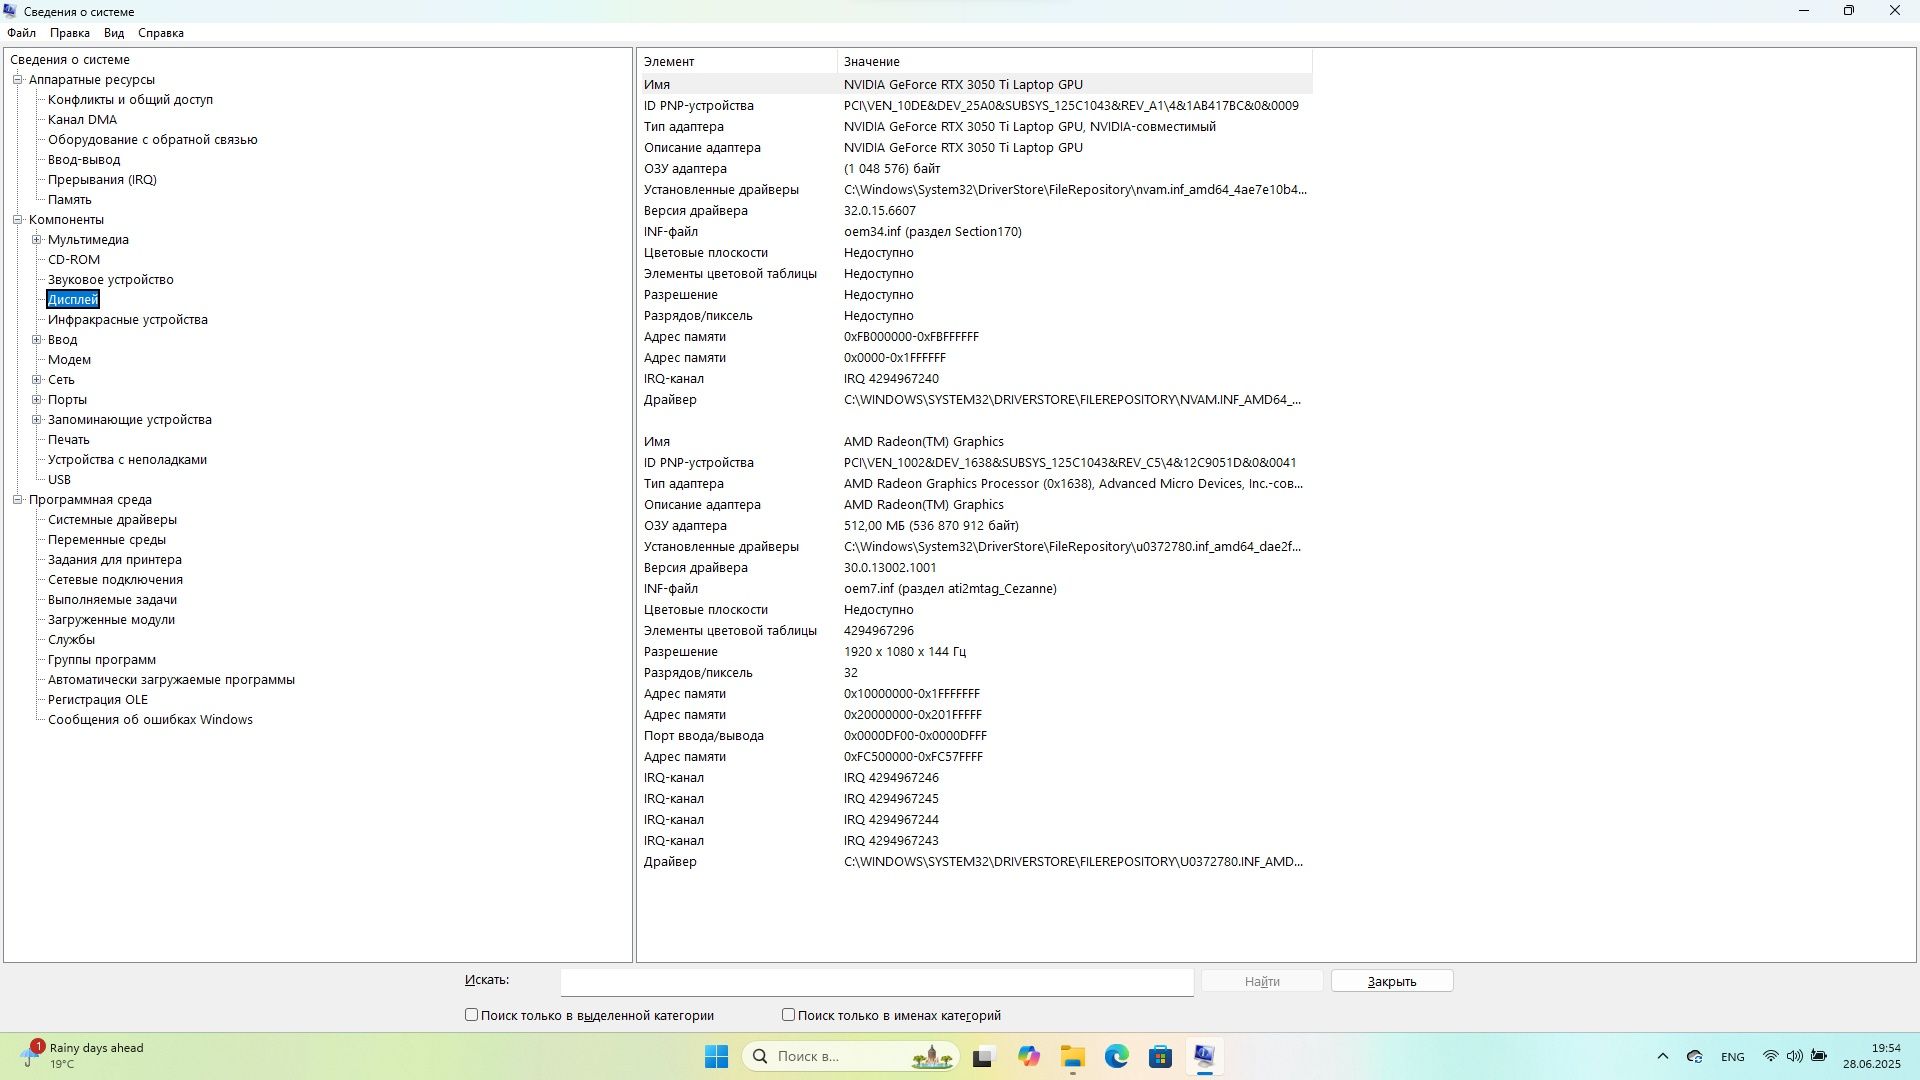The width and height of the screenshot is (1920, 1080).
Task: Select USB tree item
Action: pyautogui.click(x=59, y=480)
